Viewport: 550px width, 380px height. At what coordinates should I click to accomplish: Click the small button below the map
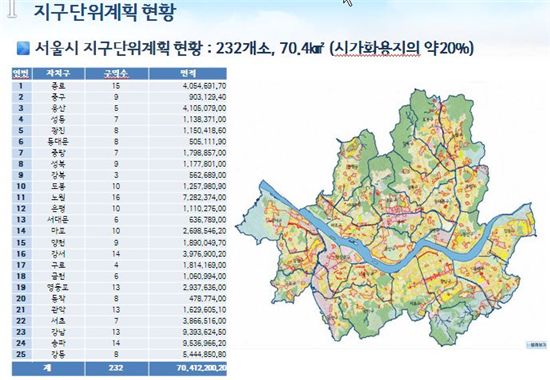pos(536,345)
